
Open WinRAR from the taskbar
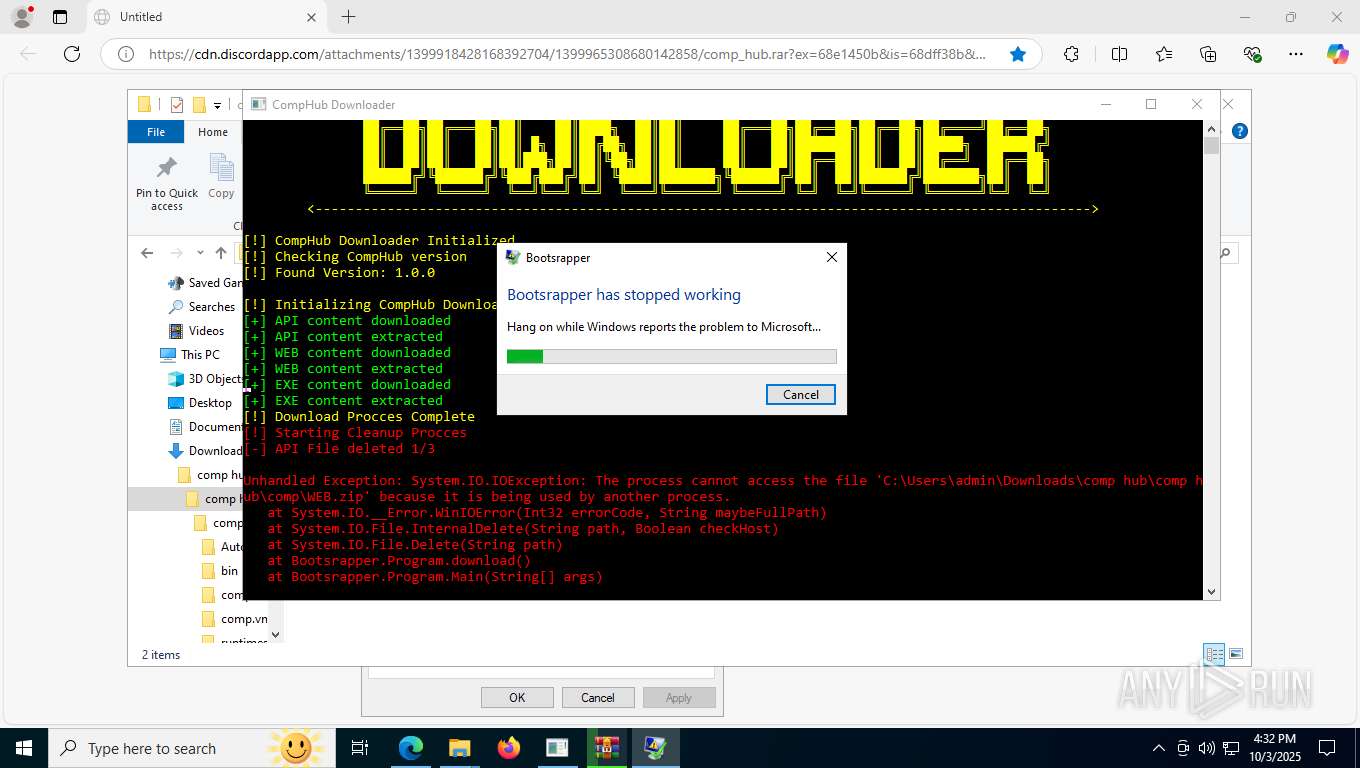coord(607,748)
